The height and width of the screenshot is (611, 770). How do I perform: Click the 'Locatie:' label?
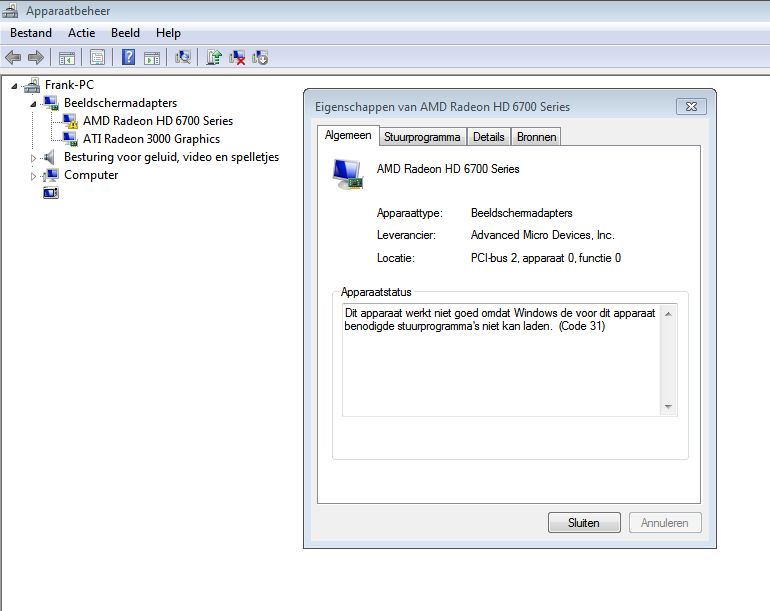396,258
